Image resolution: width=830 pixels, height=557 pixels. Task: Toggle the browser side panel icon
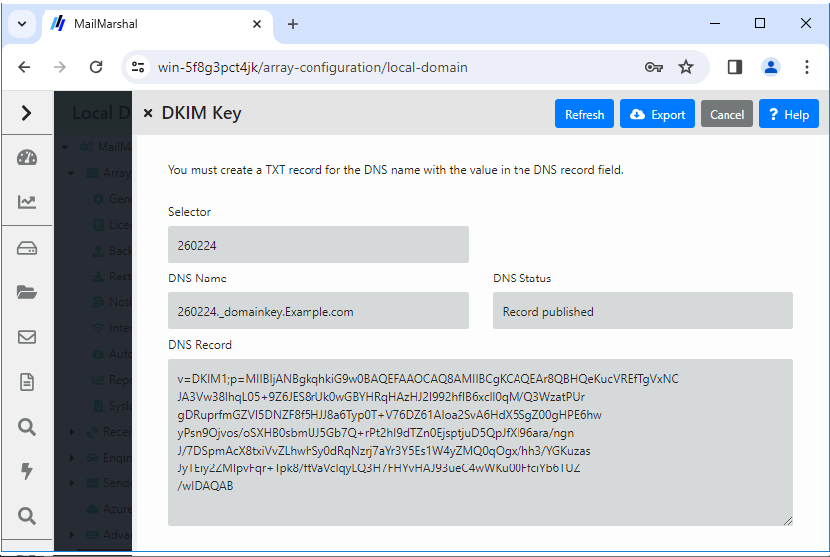735,67
